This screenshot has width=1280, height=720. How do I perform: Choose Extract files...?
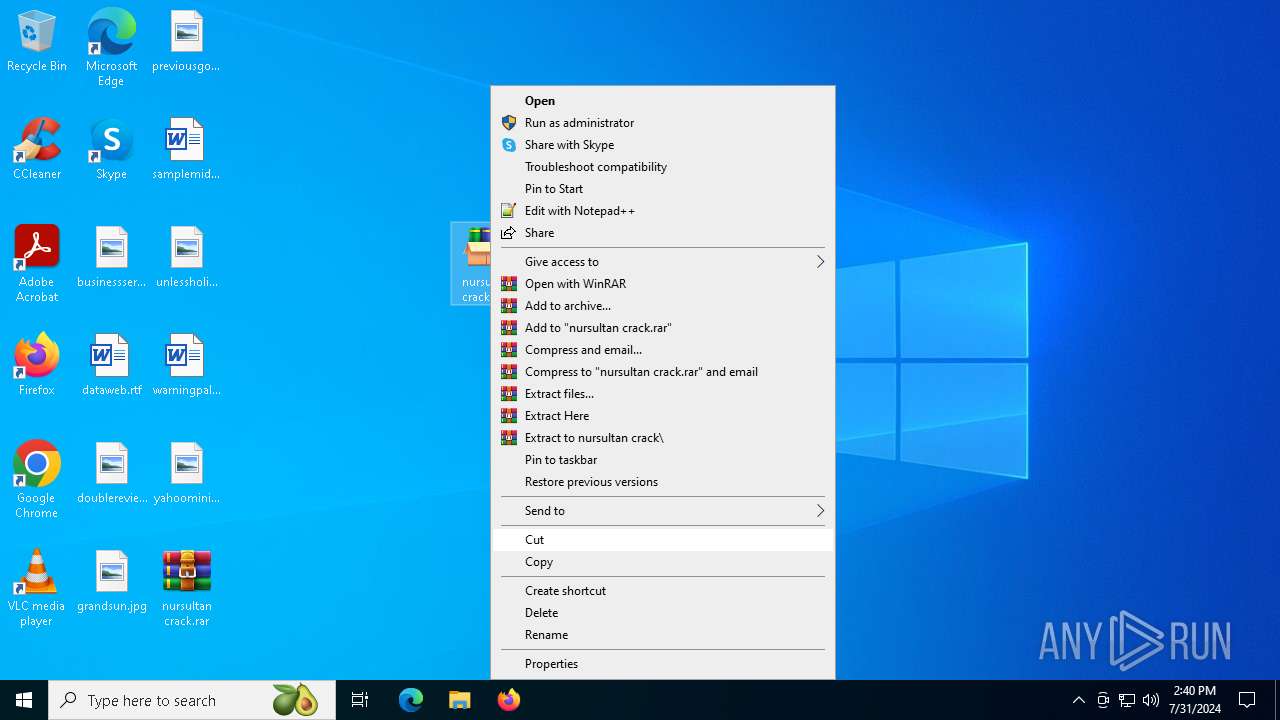tap(663, 394)
